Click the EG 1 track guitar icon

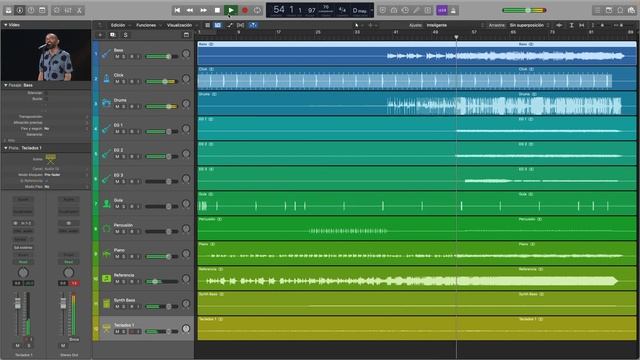(x=106, y=129)
